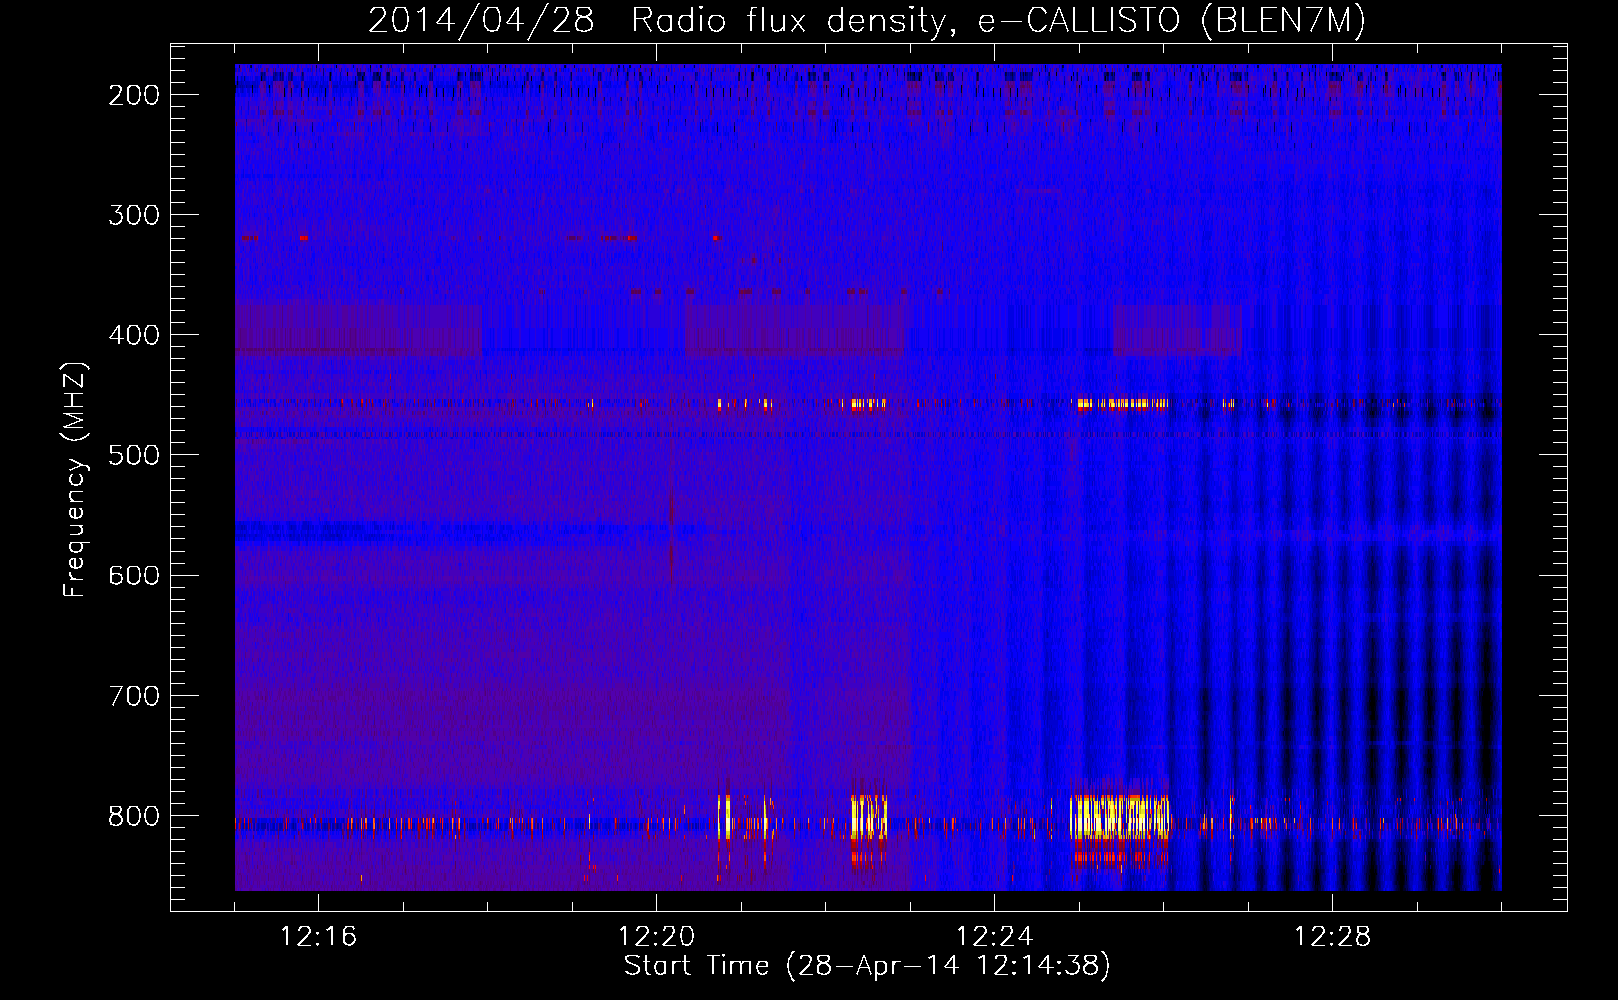Click the 12:16 time tick label
The width and height of the screenshot is (1618, 1000).
click(x=318, y=937)
